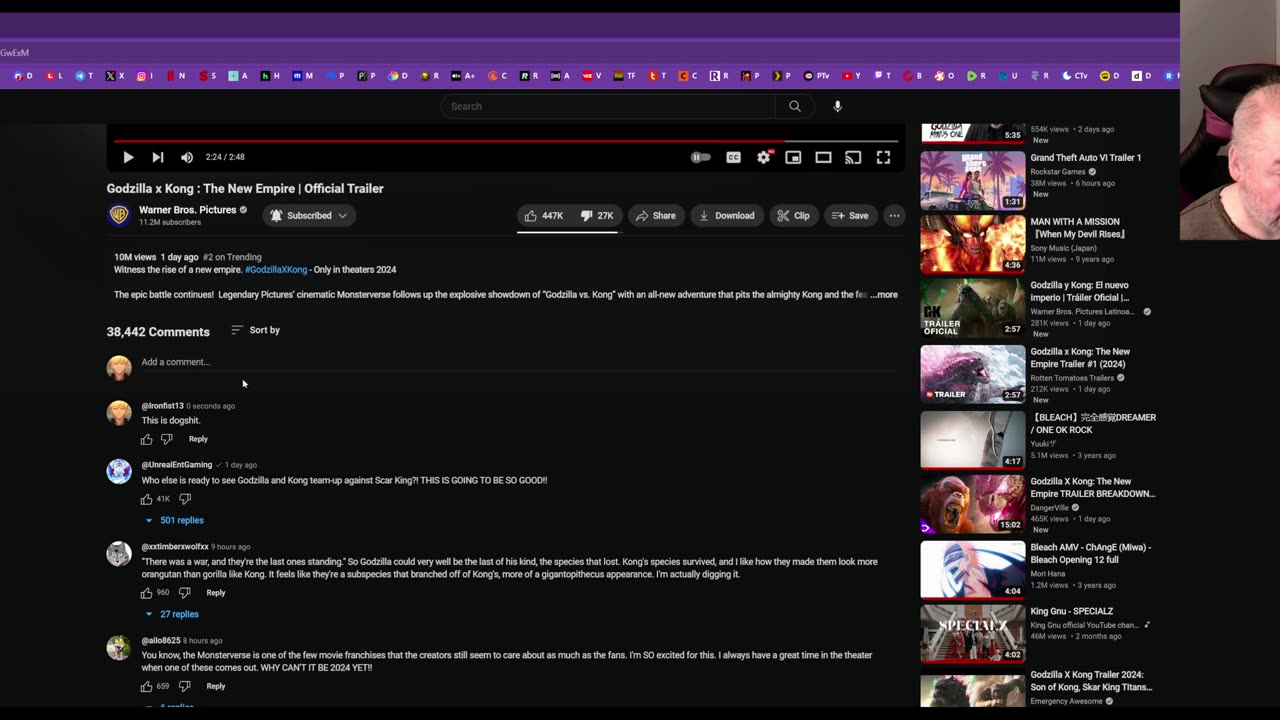Open the Subscribed notification dropdown
Viewport: 1280px width, 720px height.
[x=309, y=215]
